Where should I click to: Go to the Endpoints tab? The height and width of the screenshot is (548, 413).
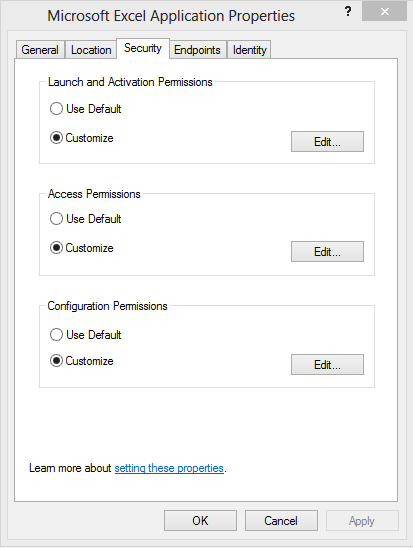click(x=197, y=50)
